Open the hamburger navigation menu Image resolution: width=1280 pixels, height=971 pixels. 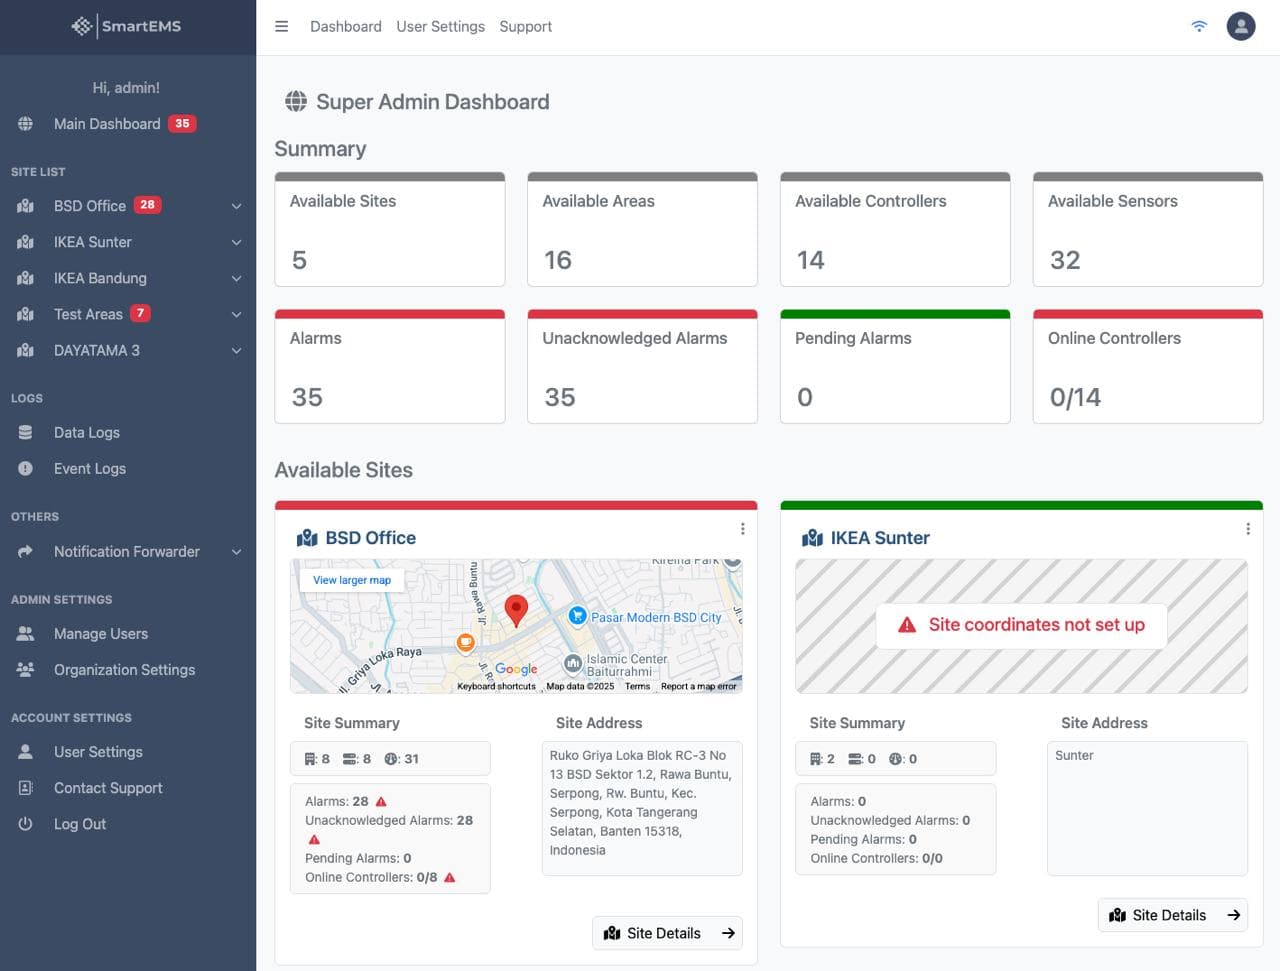(281, 26)
